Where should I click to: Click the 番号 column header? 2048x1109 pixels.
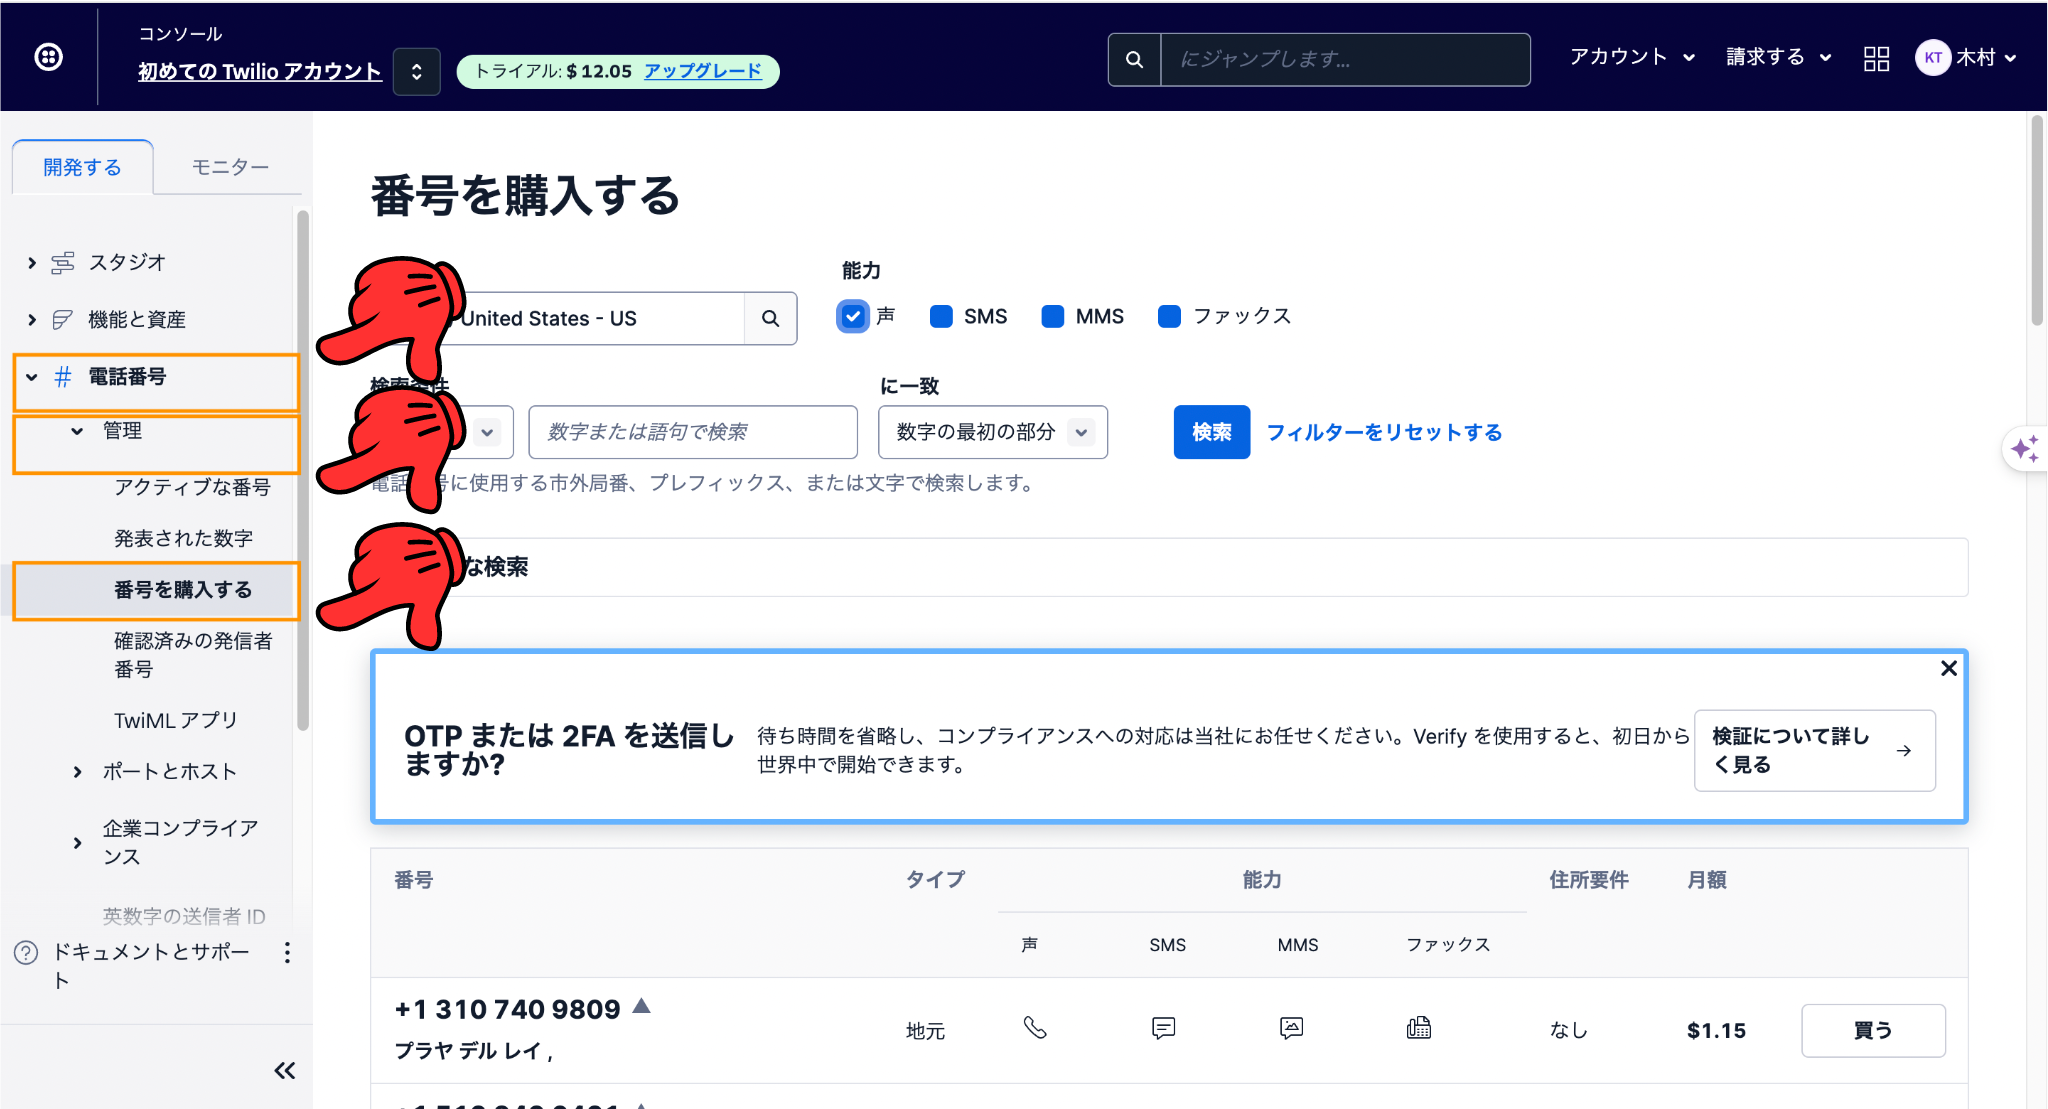pos(414,880)
